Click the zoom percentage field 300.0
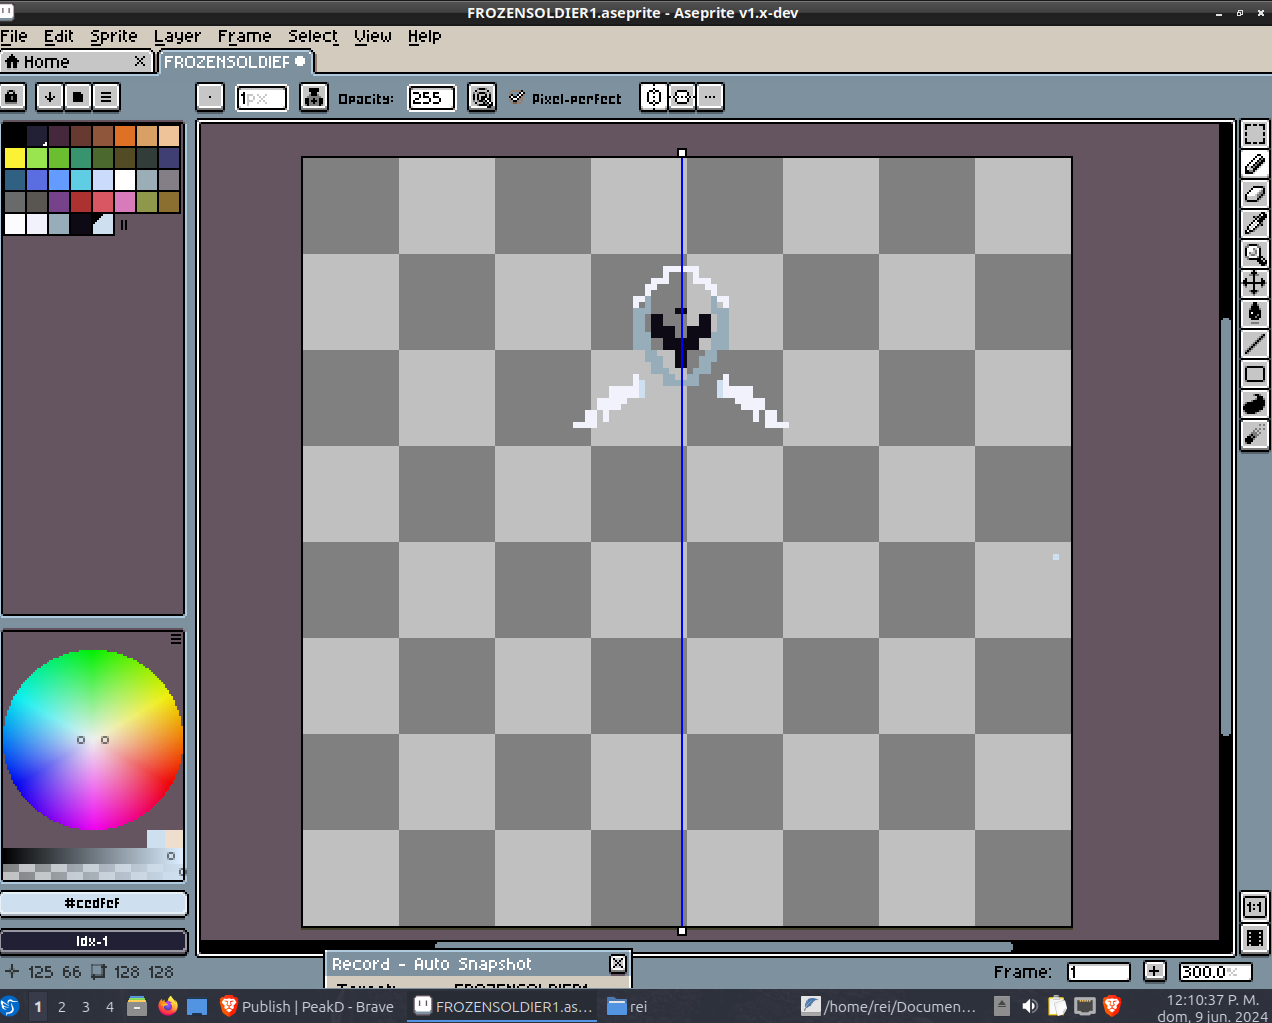The image size is (1272, 1023). (x=1215, y=972)
